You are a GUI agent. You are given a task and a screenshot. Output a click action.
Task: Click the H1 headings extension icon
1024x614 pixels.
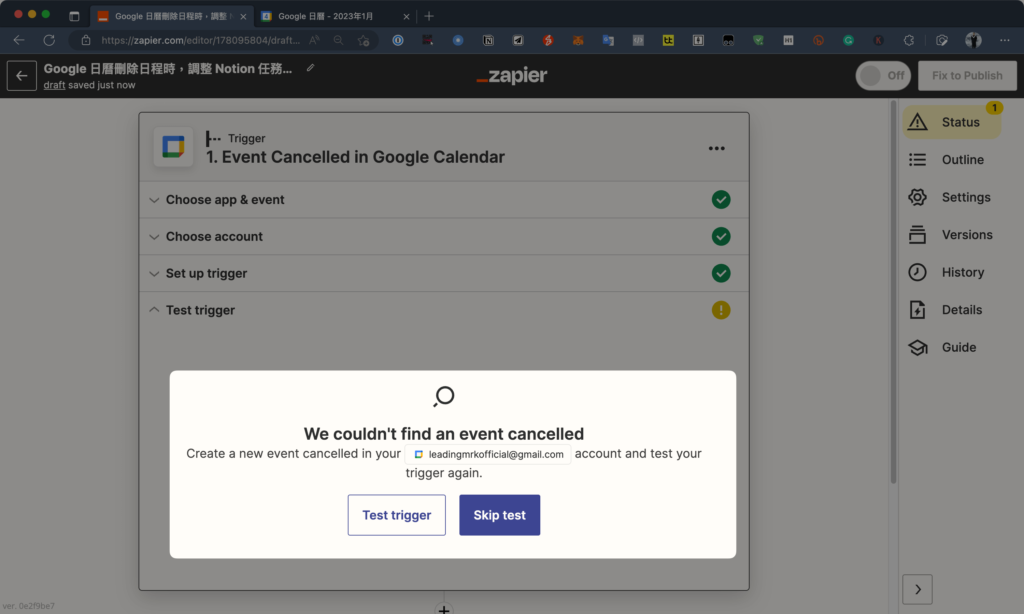[788, 40]
